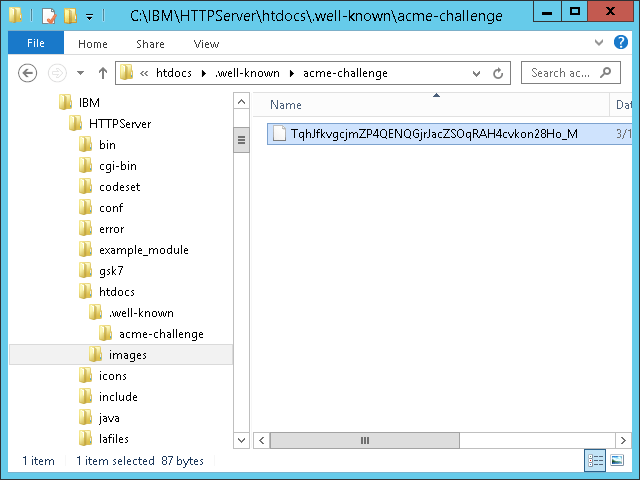The image size is (640, 480).
Task: Switch to the View ribbon tab
Action: click(x=206, y=44)
